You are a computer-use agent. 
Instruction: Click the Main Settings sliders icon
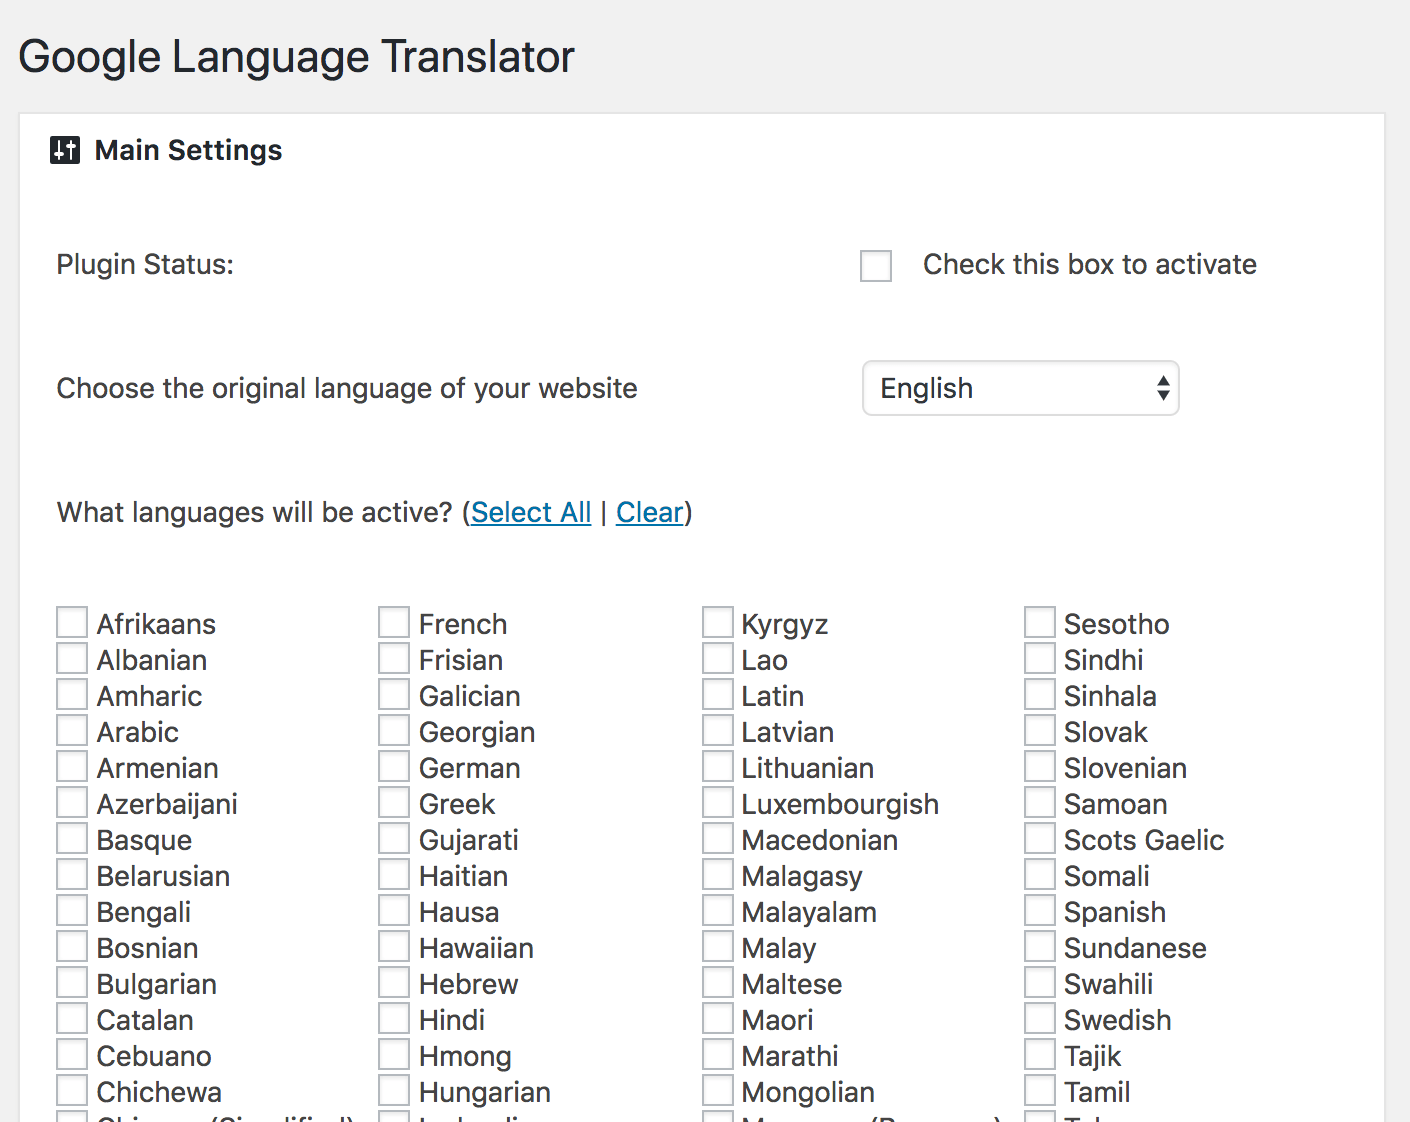coord(65,150)
